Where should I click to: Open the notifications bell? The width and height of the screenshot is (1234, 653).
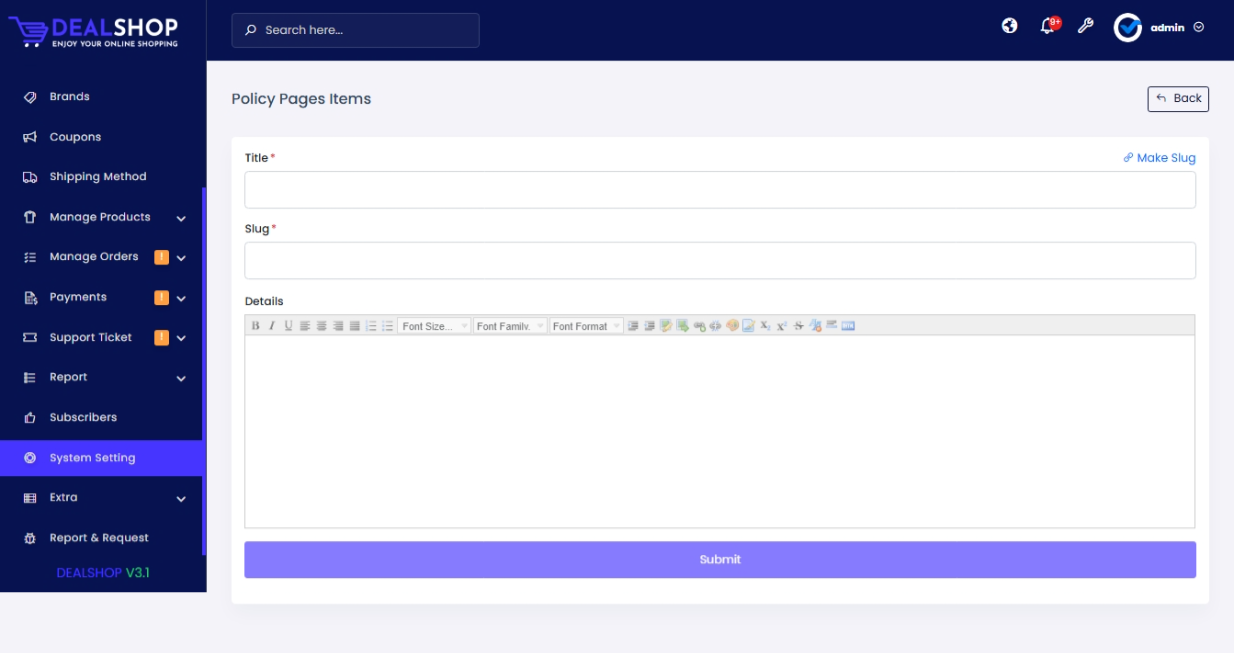click(1048, 27)
